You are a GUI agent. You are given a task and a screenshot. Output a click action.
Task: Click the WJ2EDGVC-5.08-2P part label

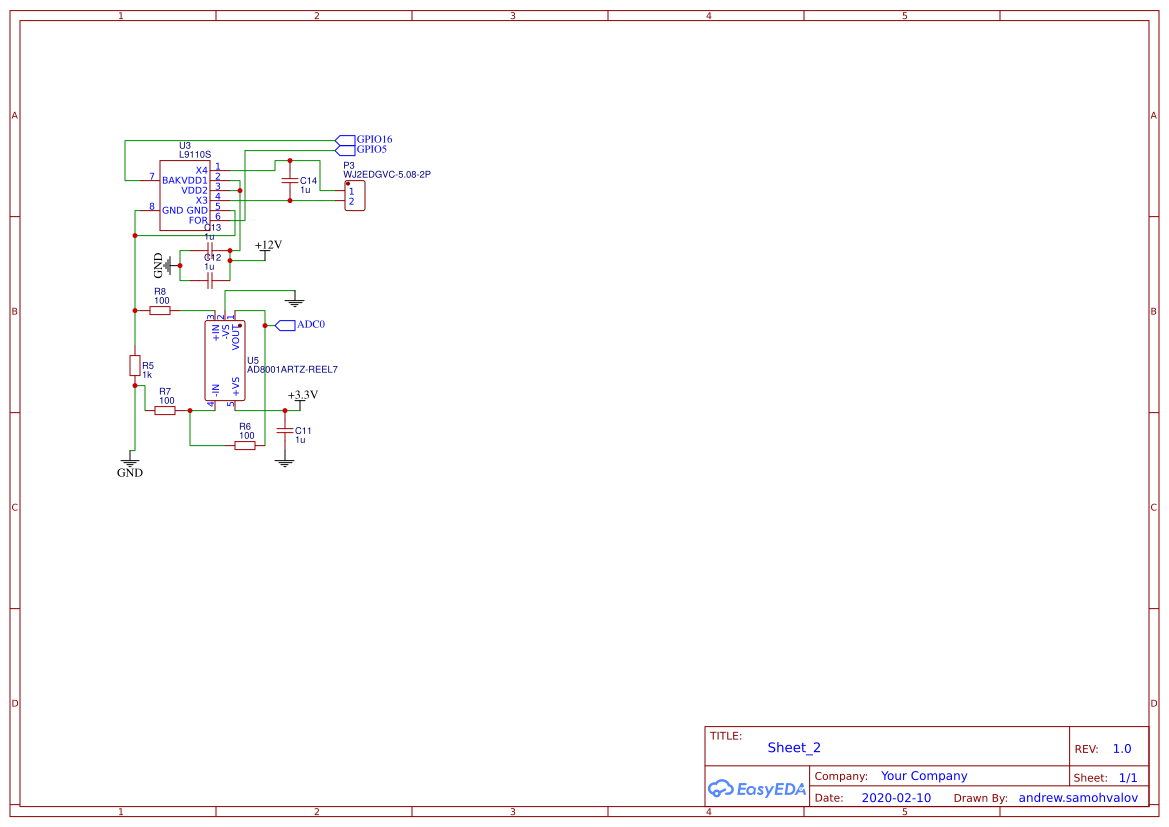[x=387, y=174]
